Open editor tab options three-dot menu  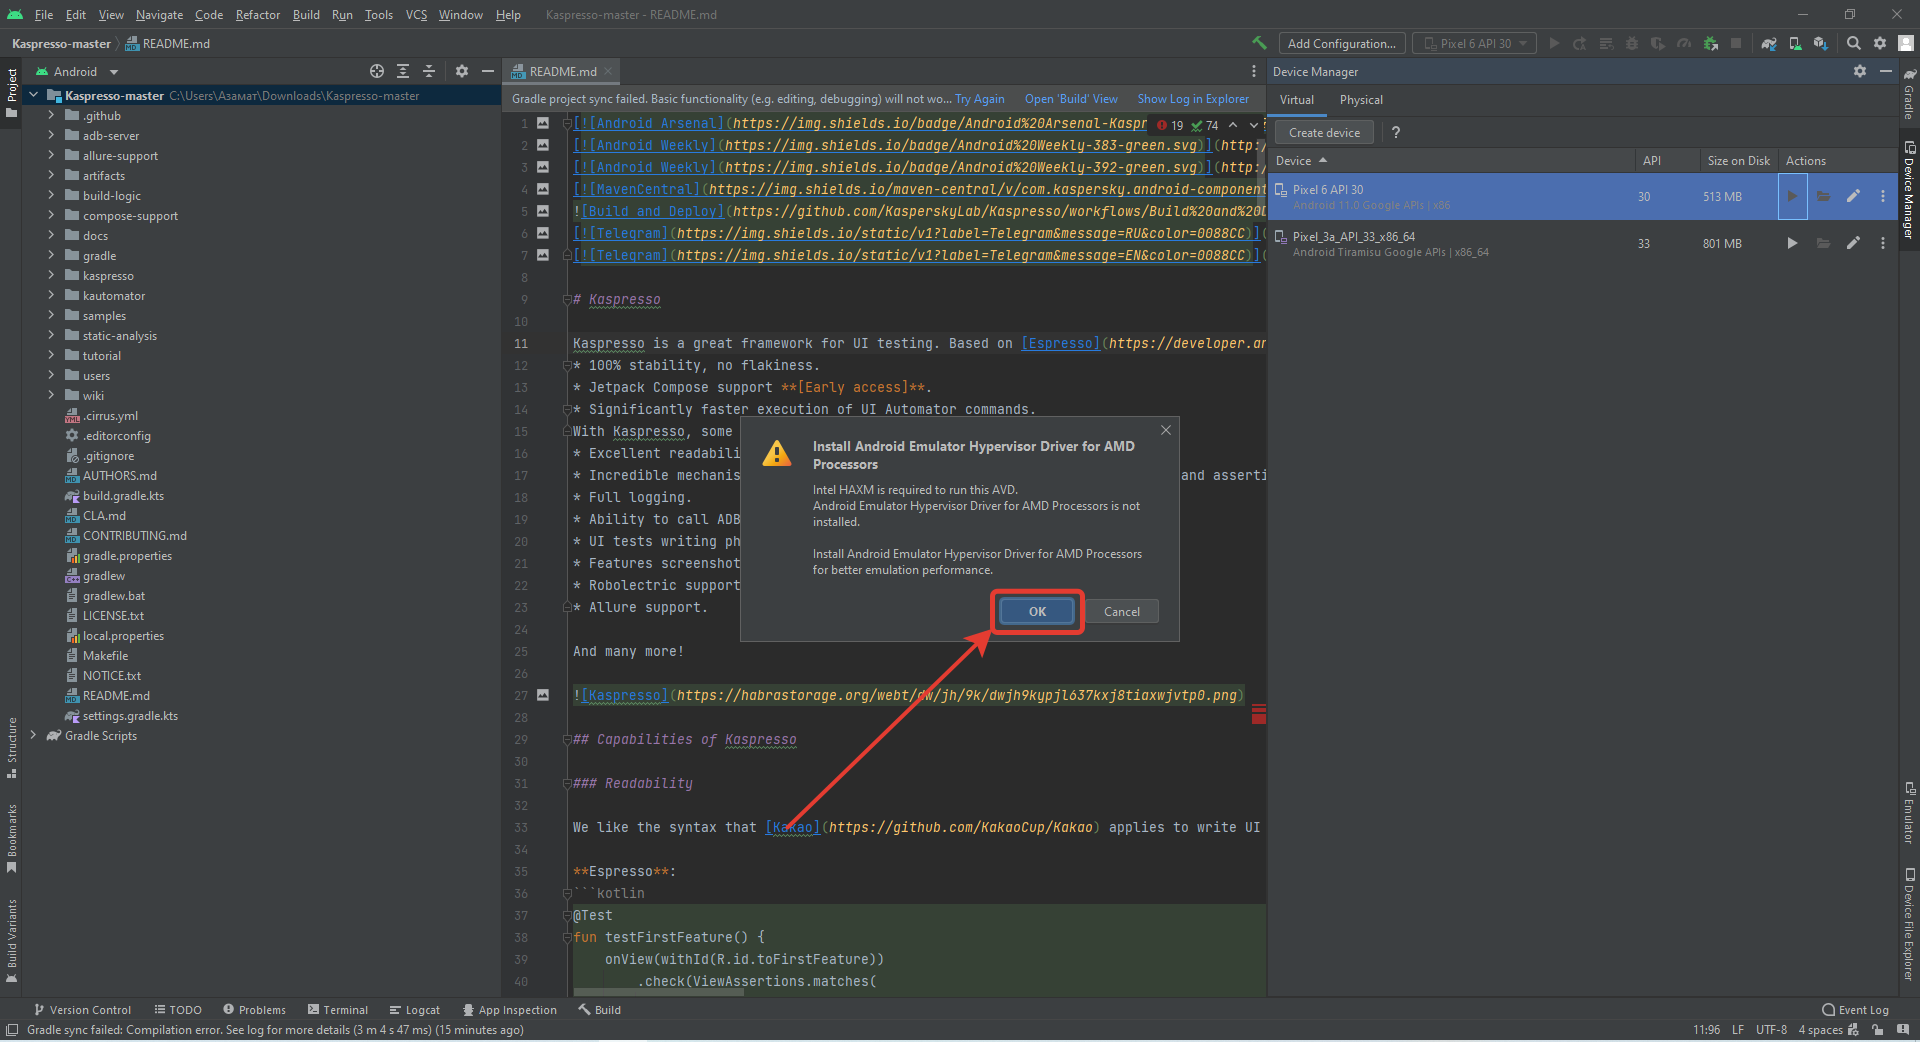point(1254,71)
